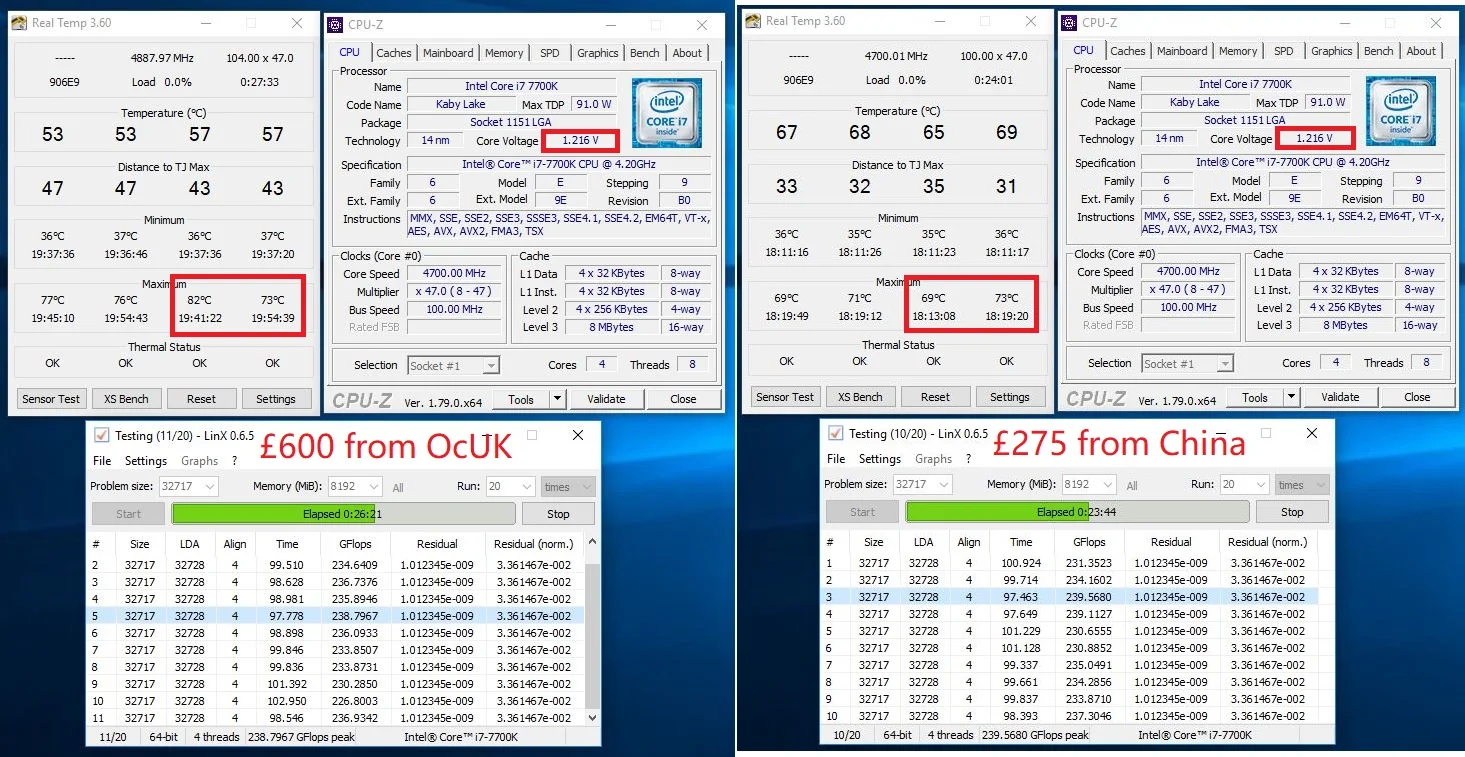Click Real Temp title icon in 4700.01 MHz window

pyautogui.click(x=754, y=21)
